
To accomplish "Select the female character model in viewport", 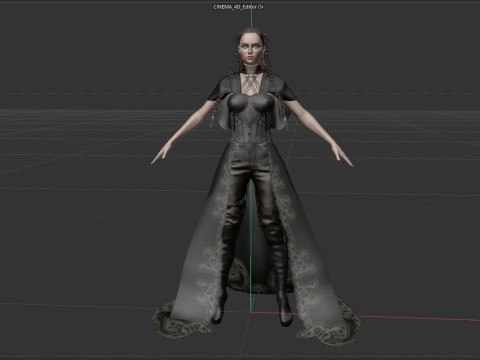I will tap(252, 187).
